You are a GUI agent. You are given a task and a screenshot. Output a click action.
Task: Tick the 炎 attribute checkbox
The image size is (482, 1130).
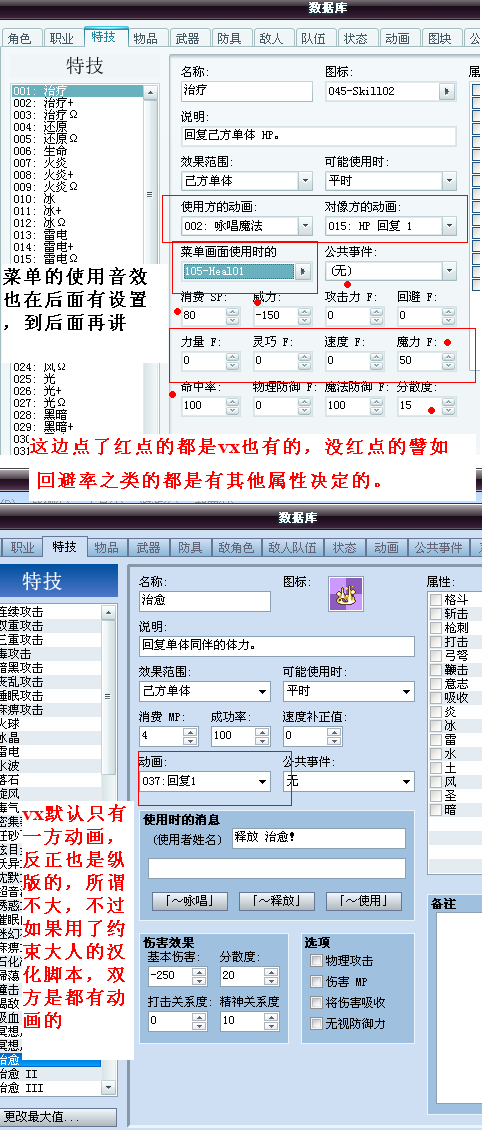pos(435,712)
